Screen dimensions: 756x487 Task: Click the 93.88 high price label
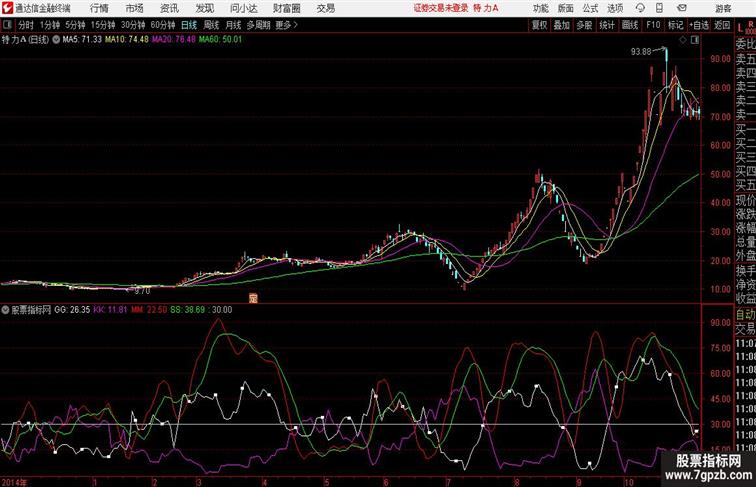point(641,52)
